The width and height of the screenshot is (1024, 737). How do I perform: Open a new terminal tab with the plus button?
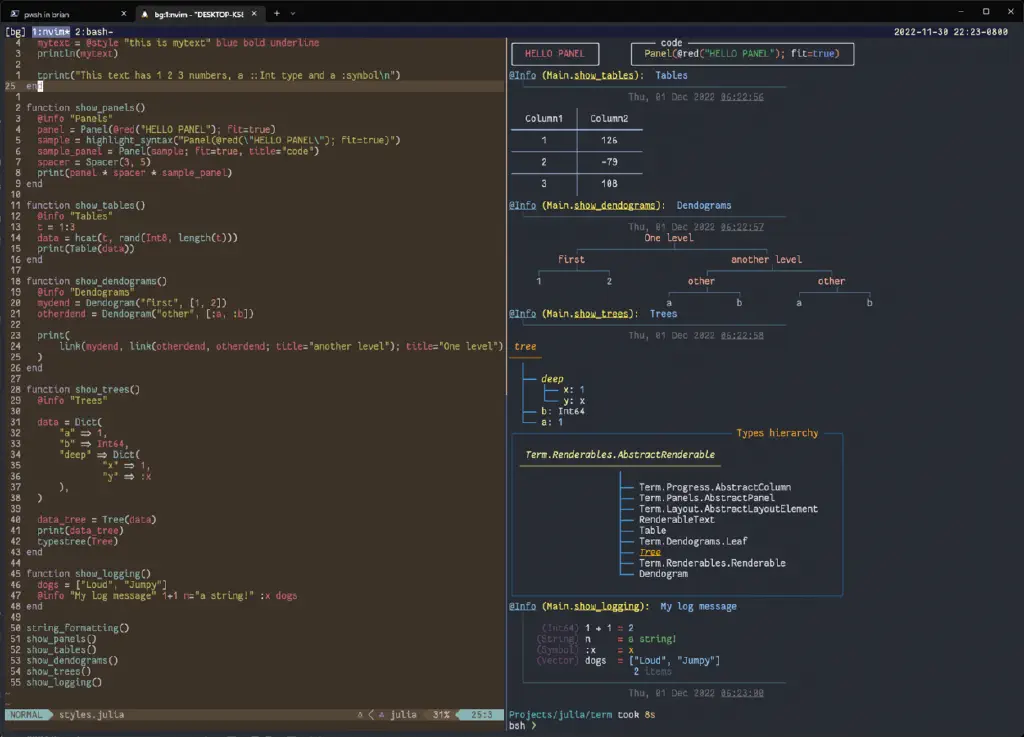277,13
